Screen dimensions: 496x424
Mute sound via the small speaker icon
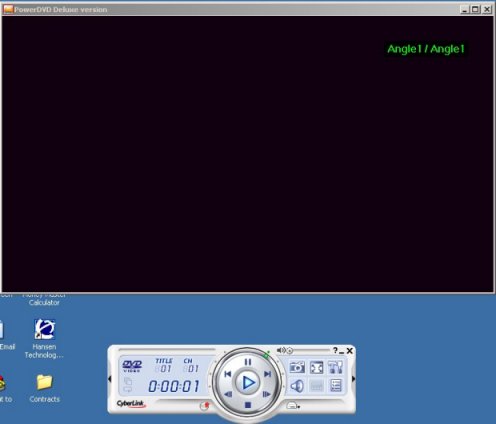click(x=281, y=350)
